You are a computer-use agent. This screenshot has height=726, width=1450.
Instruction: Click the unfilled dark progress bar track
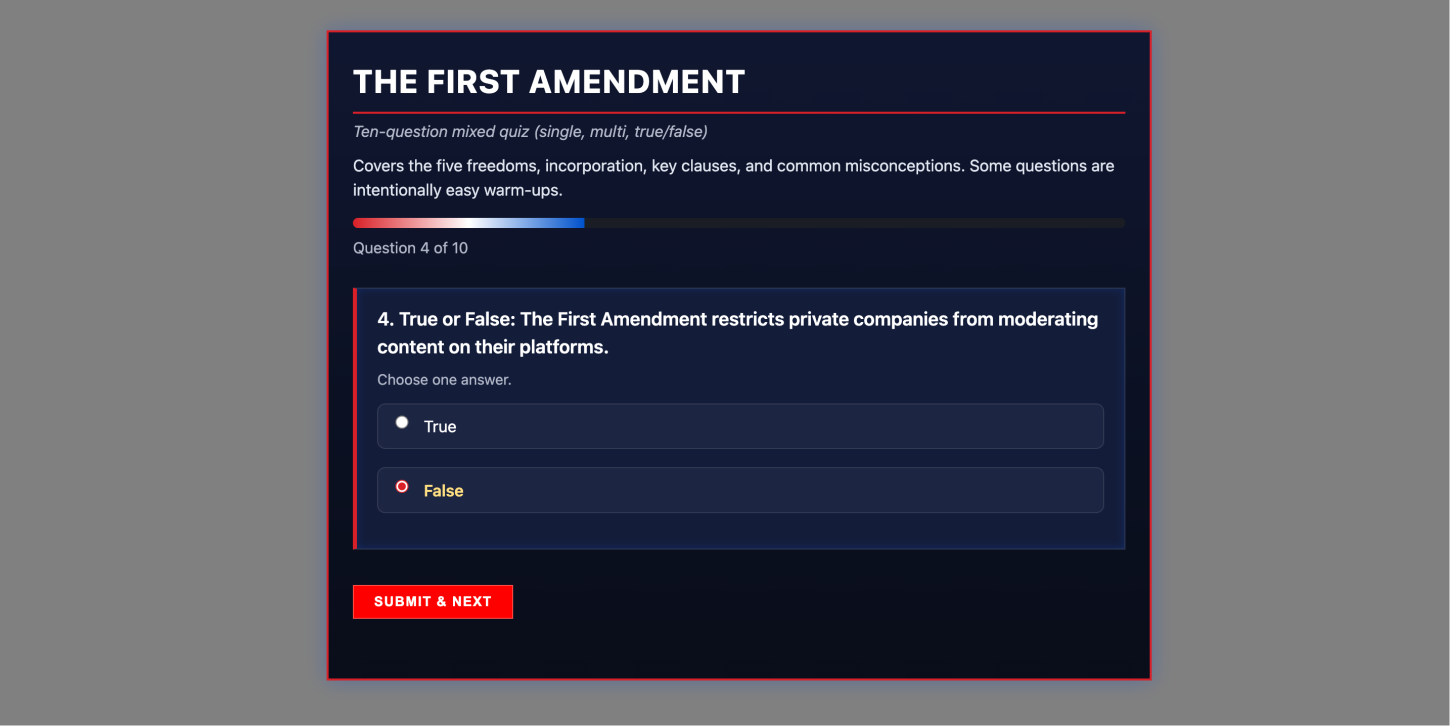pyautogui.click(x=850, y=223)
